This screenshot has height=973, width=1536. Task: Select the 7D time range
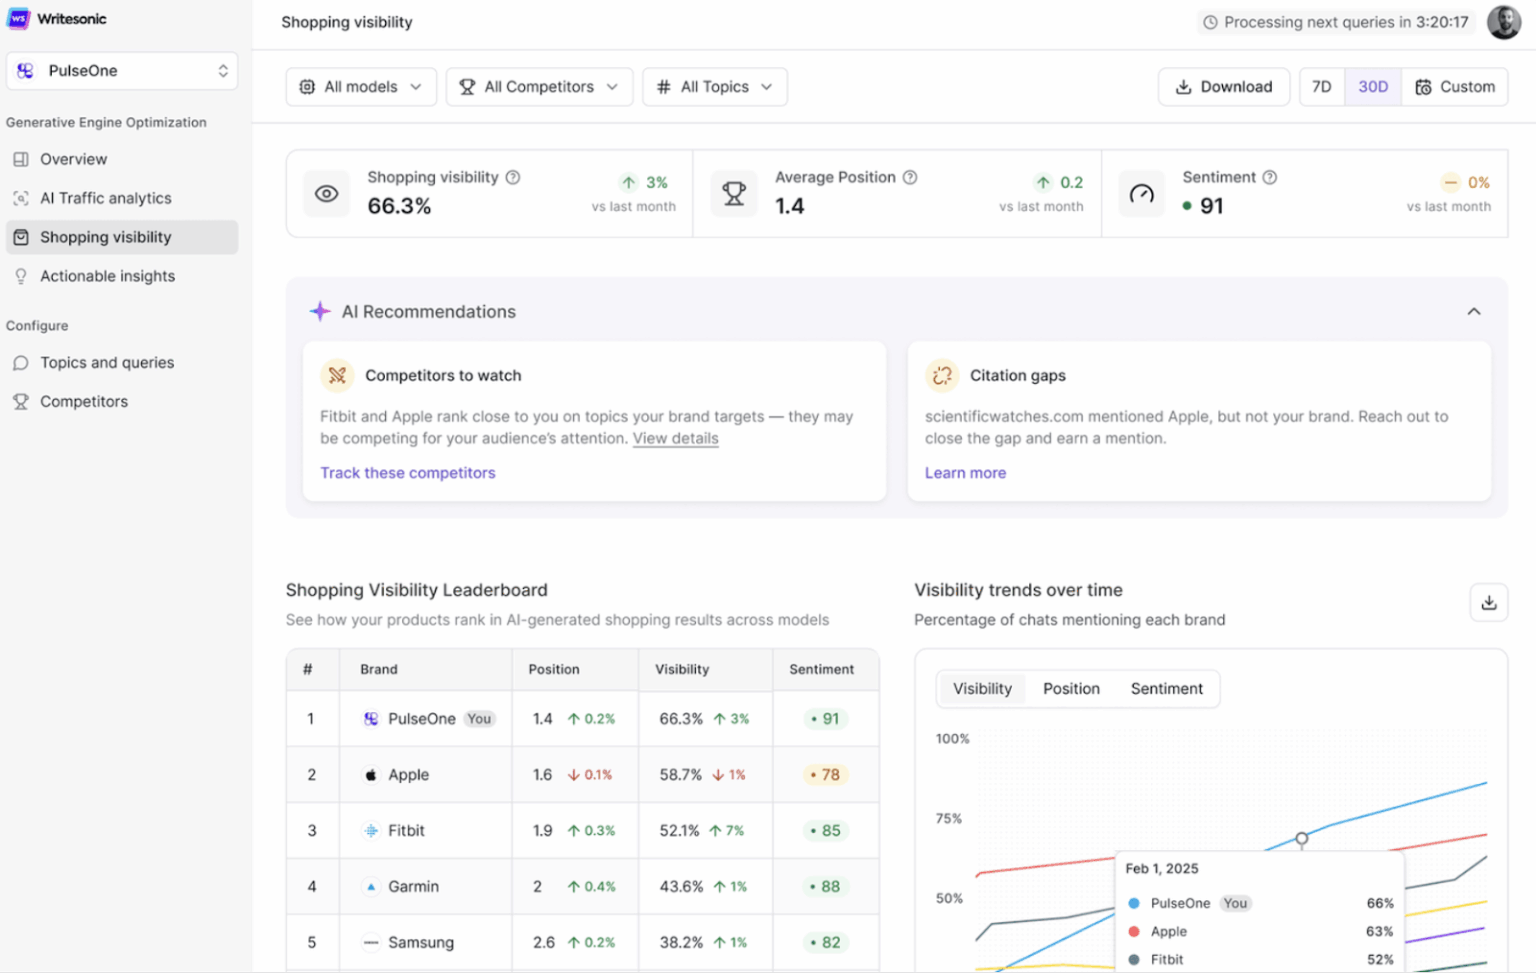pyautogui.click(x=1321, y=87)
